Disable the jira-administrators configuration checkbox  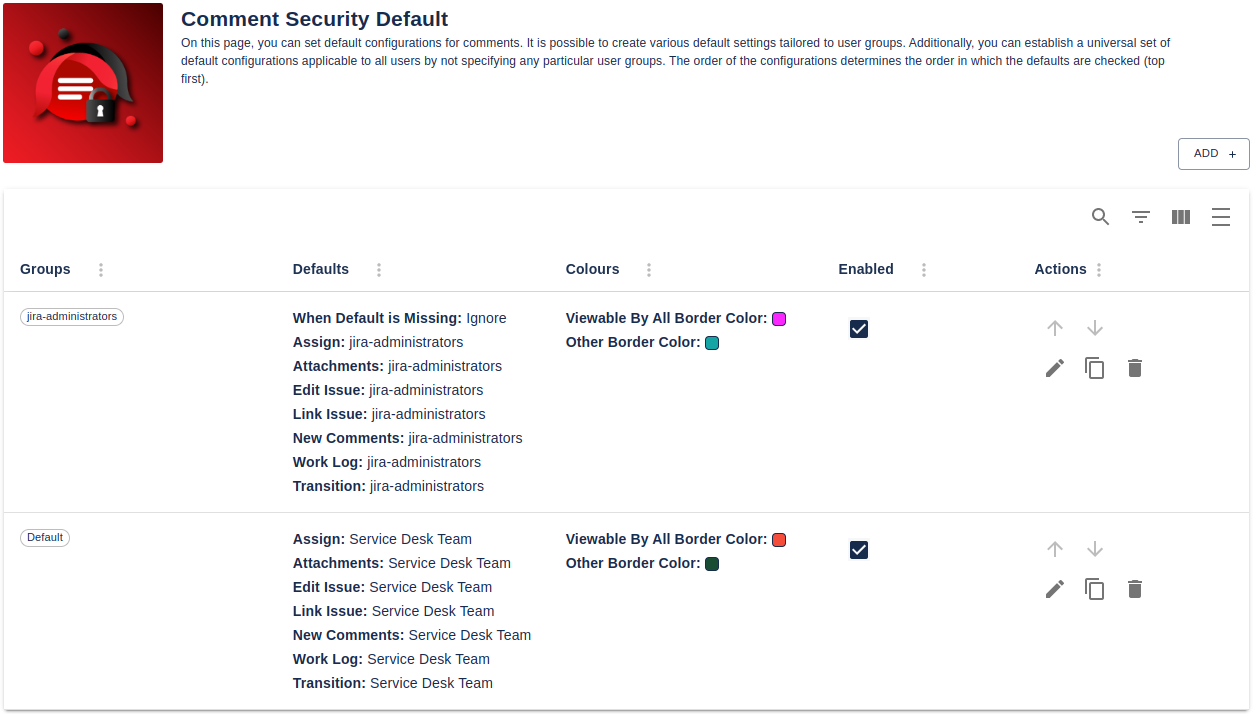pos(858,328)
